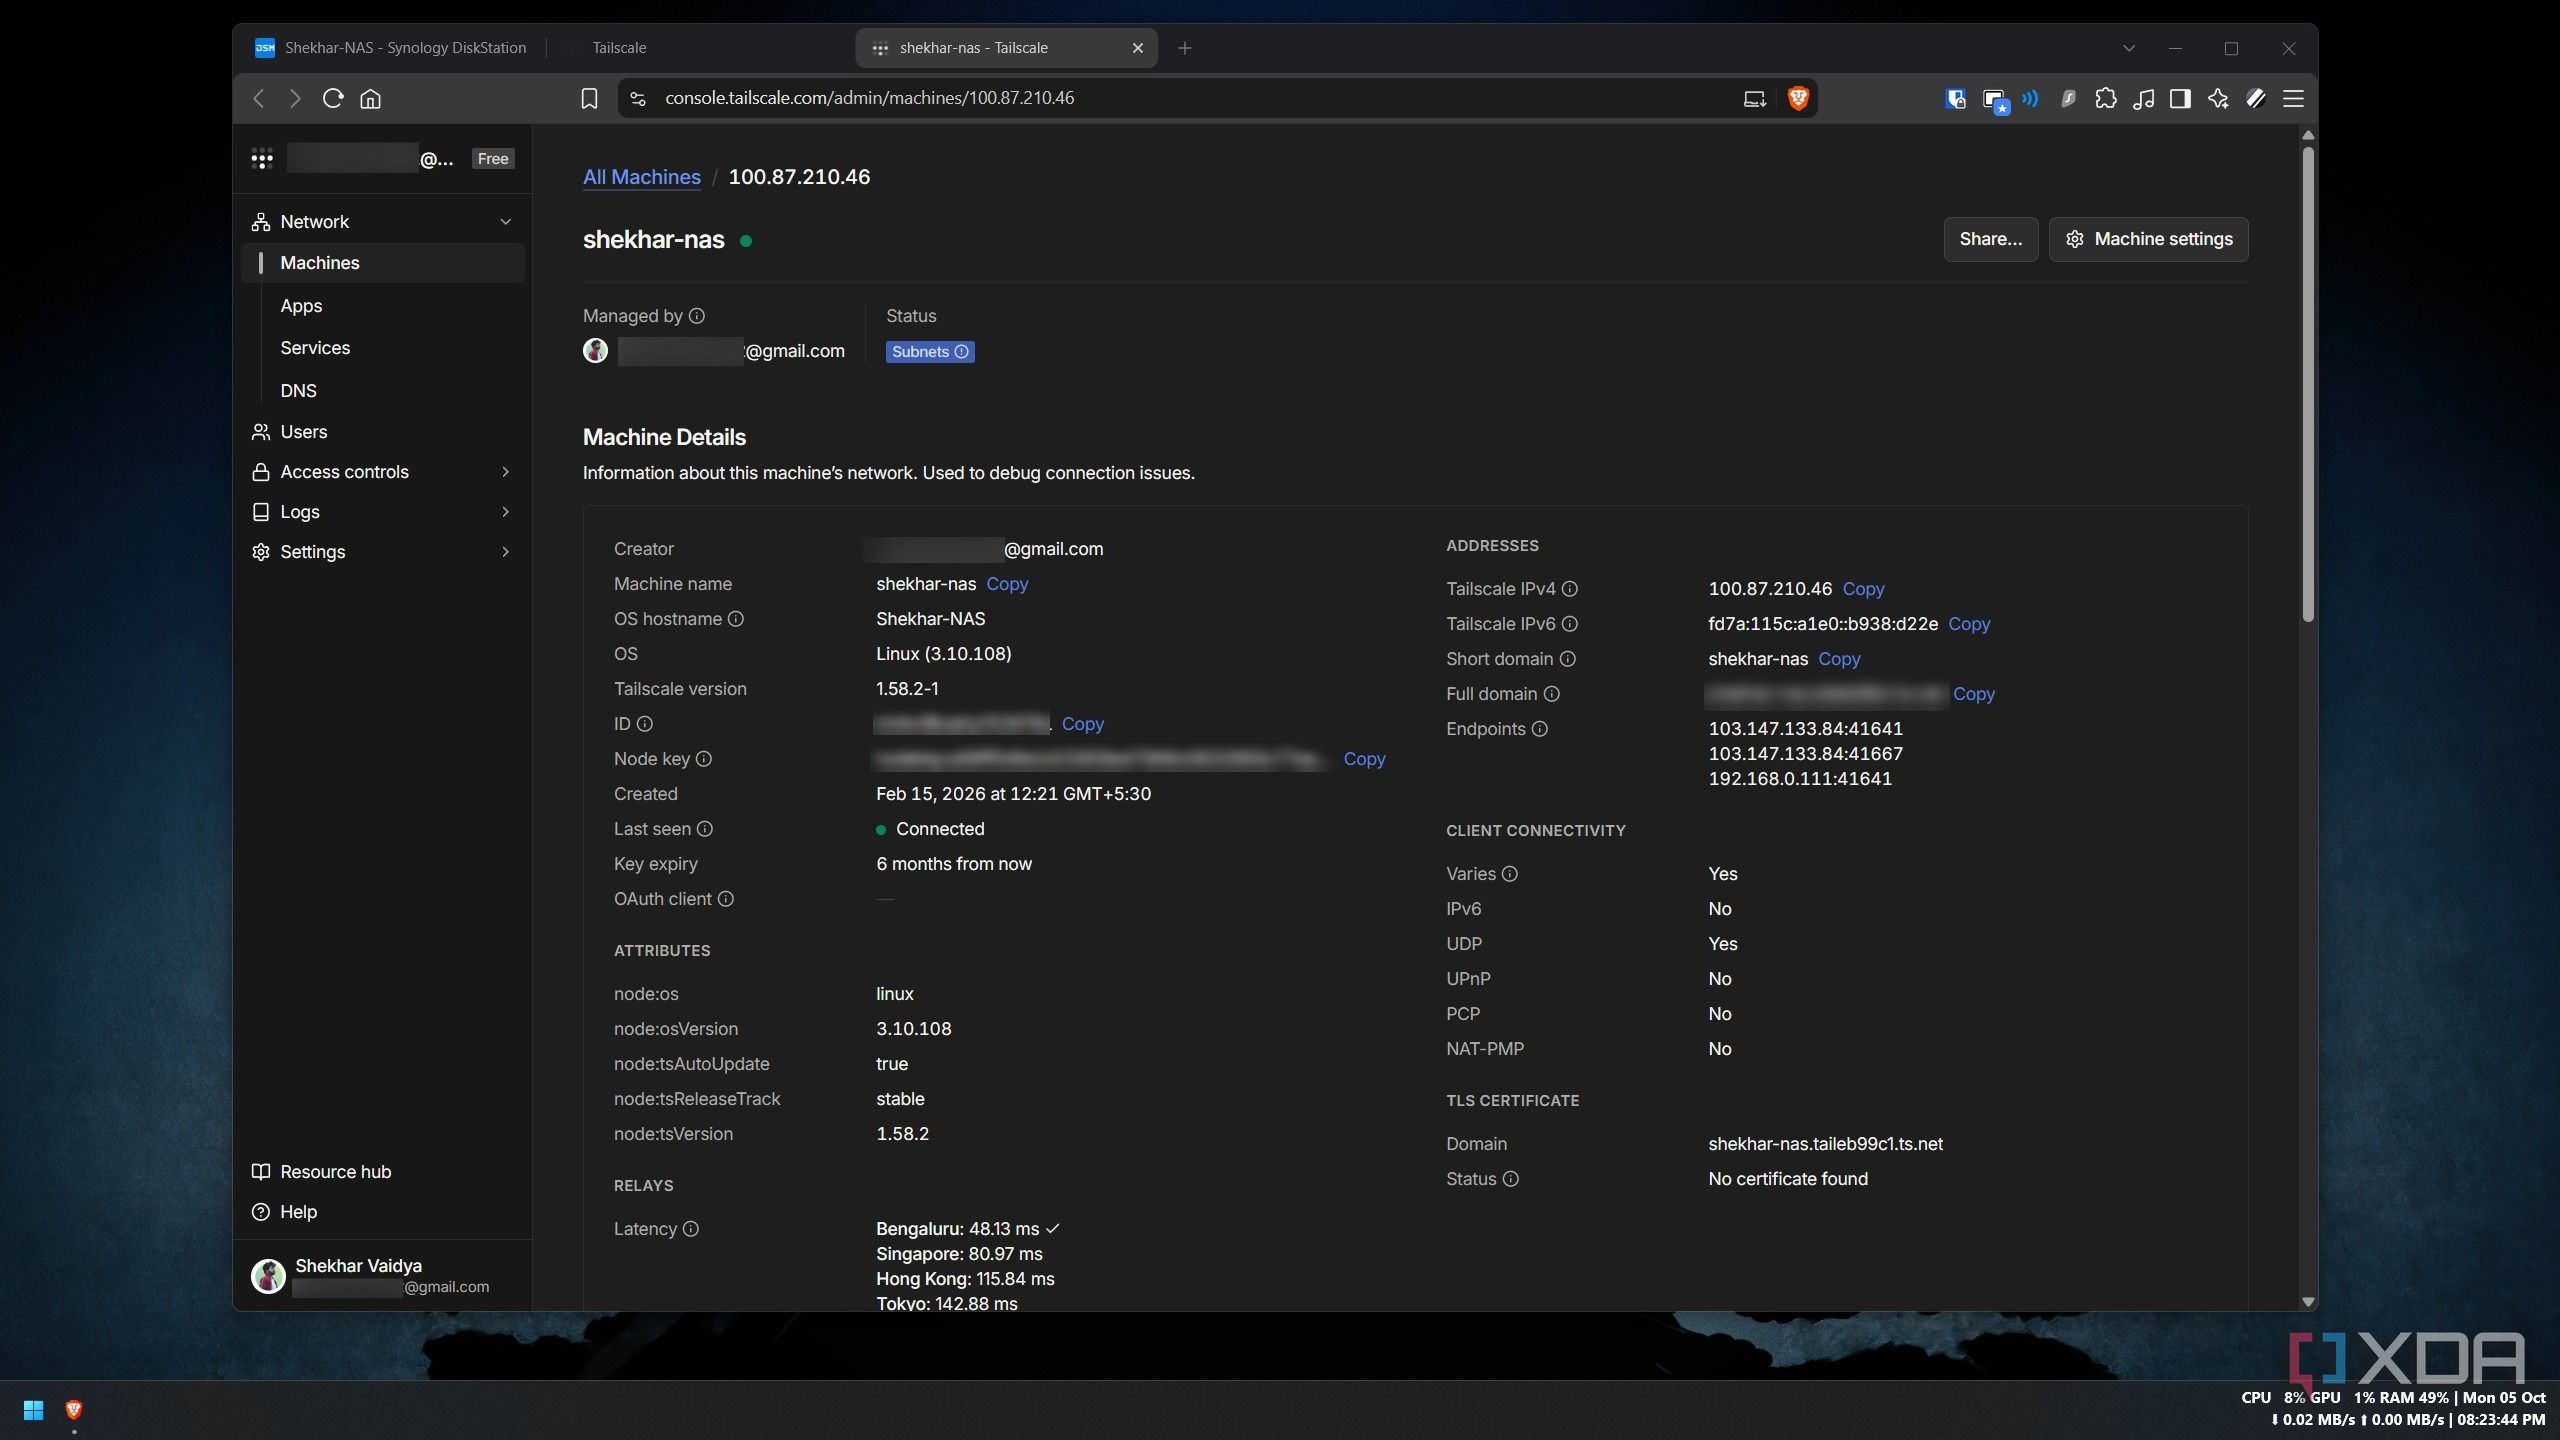Click info icon beside Endpoints
The image size is (2560, 1440).
[x=1540, y=729]
